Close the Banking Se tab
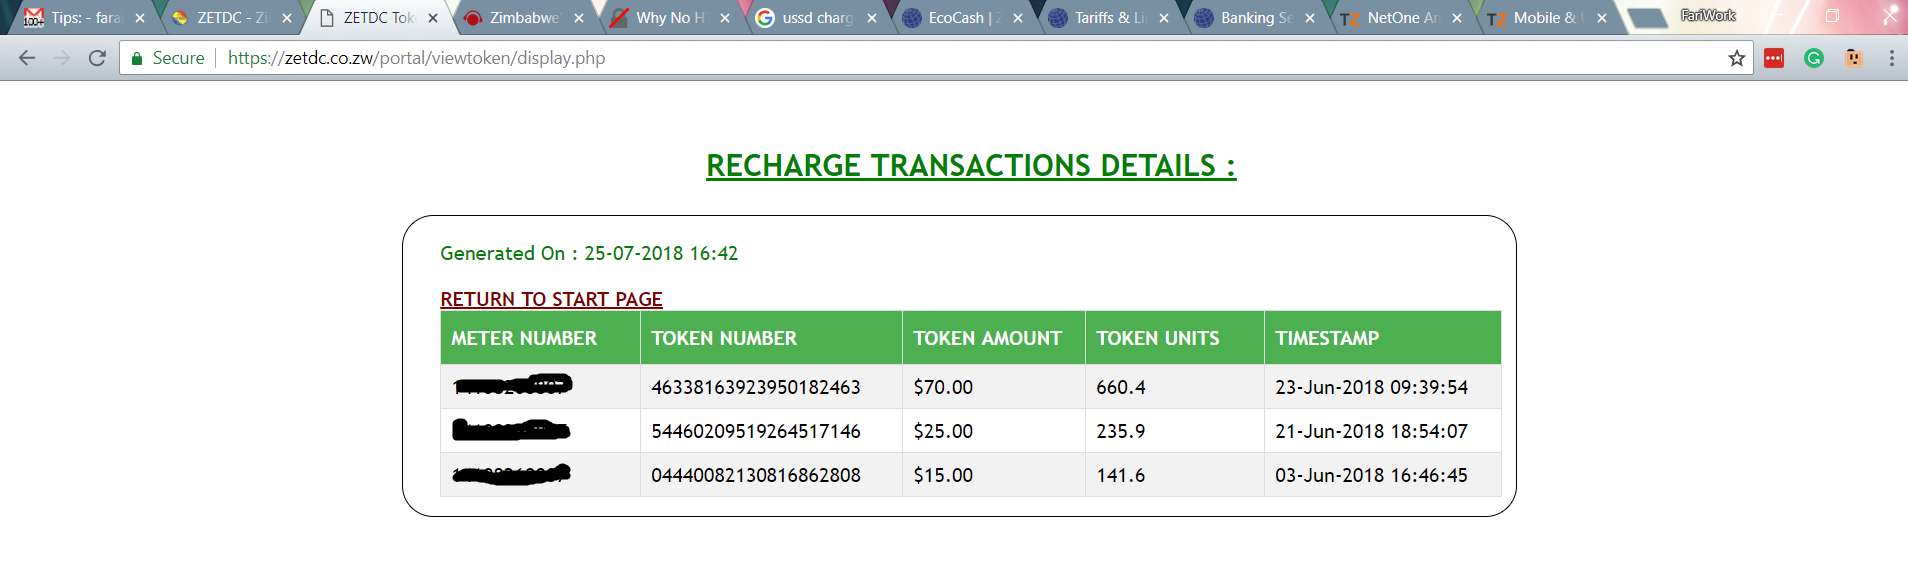1908x571 pixels. [x=1310, y=18]
